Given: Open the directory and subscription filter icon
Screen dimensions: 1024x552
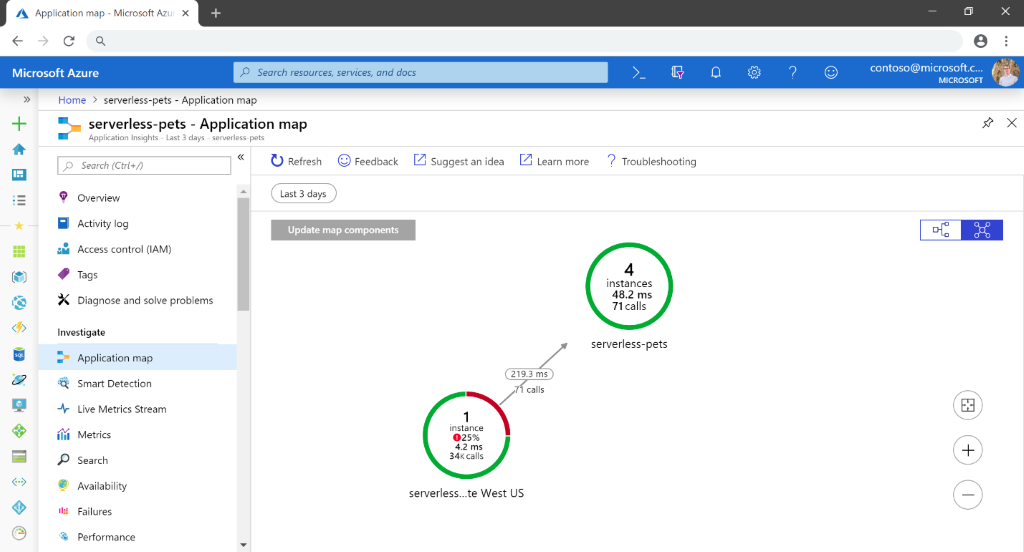Looking at the screenshot, I should [x=677, y=73].
